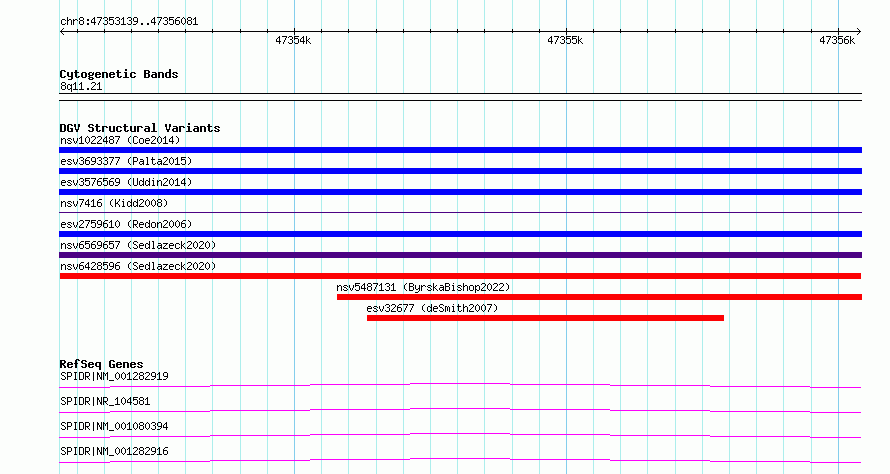Click the nsv6428596 (Sedlazeck2020) label
Image resolution: width=890 pixels, height=474 pixels.
pyautogui.click(x=138, y=266)
